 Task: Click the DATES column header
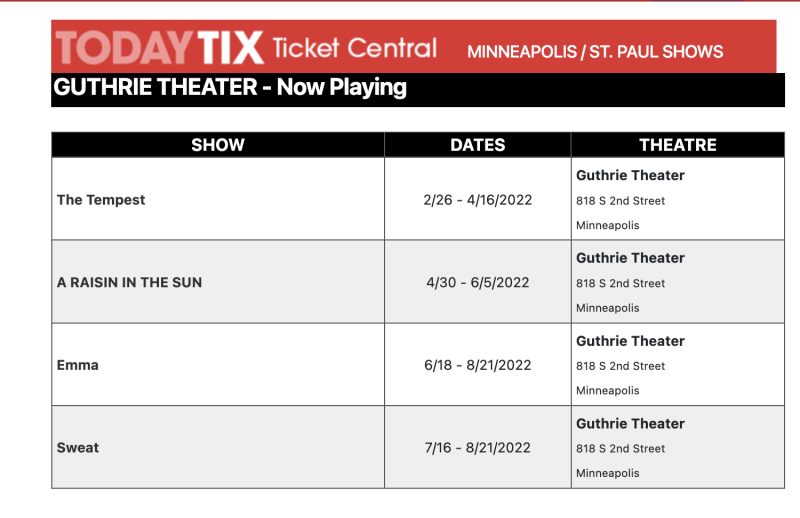478,145
